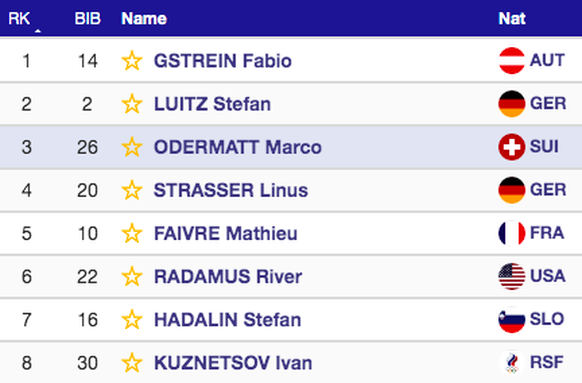Click the RK sort arrow indicator
582x383 pixels.
37,31
